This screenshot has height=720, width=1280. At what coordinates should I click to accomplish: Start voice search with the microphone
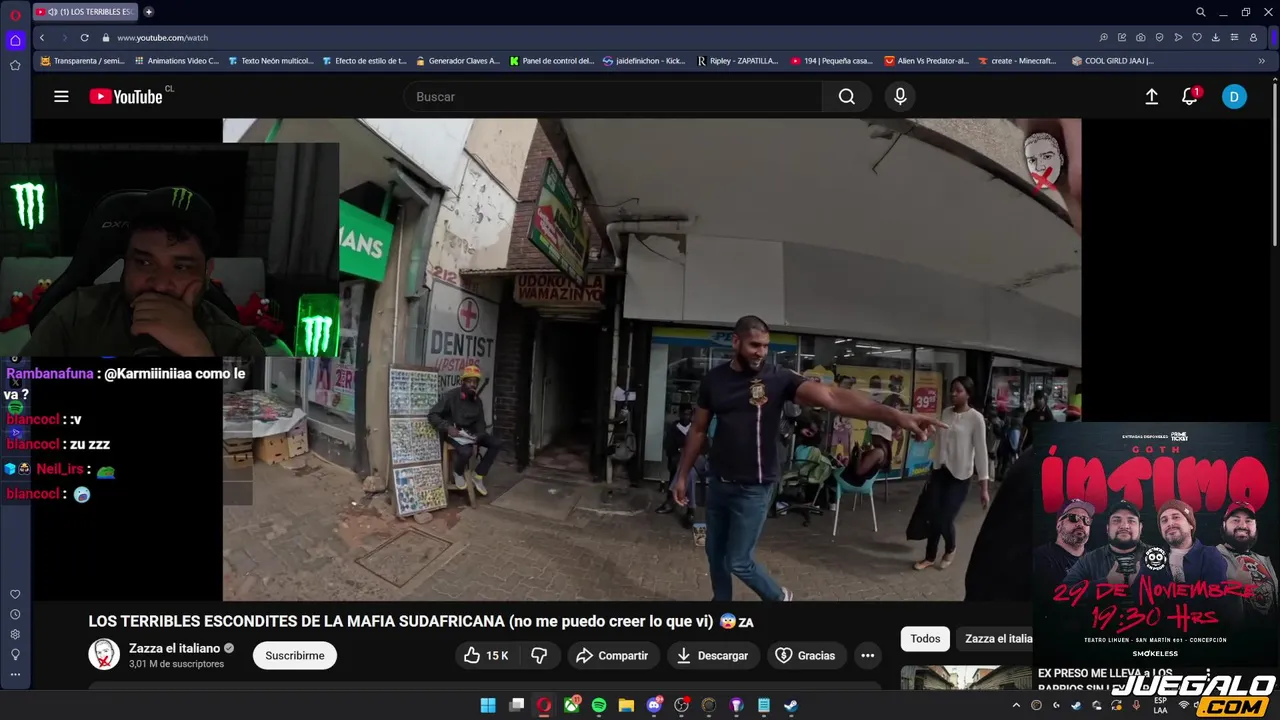coord(900,96)
